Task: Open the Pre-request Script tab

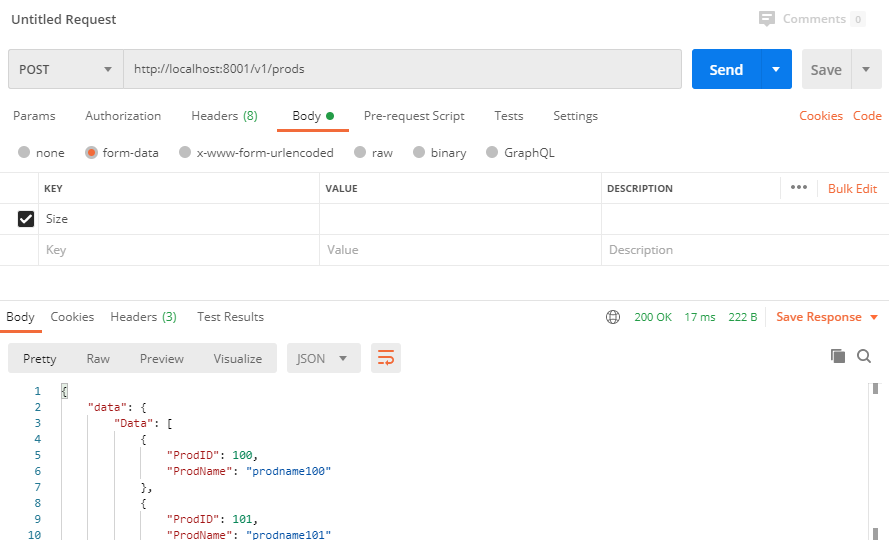Action: (414, 116)
